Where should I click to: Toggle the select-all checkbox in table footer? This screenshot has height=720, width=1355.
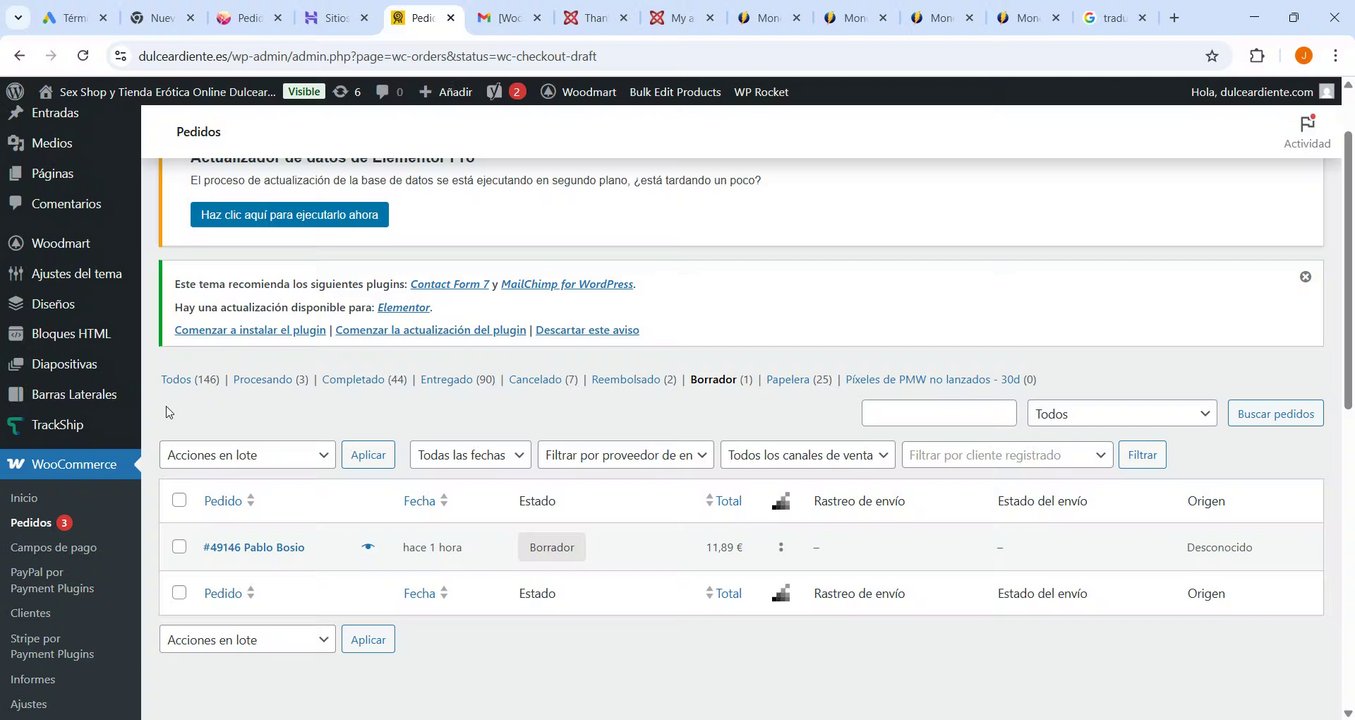pos(179,592)
